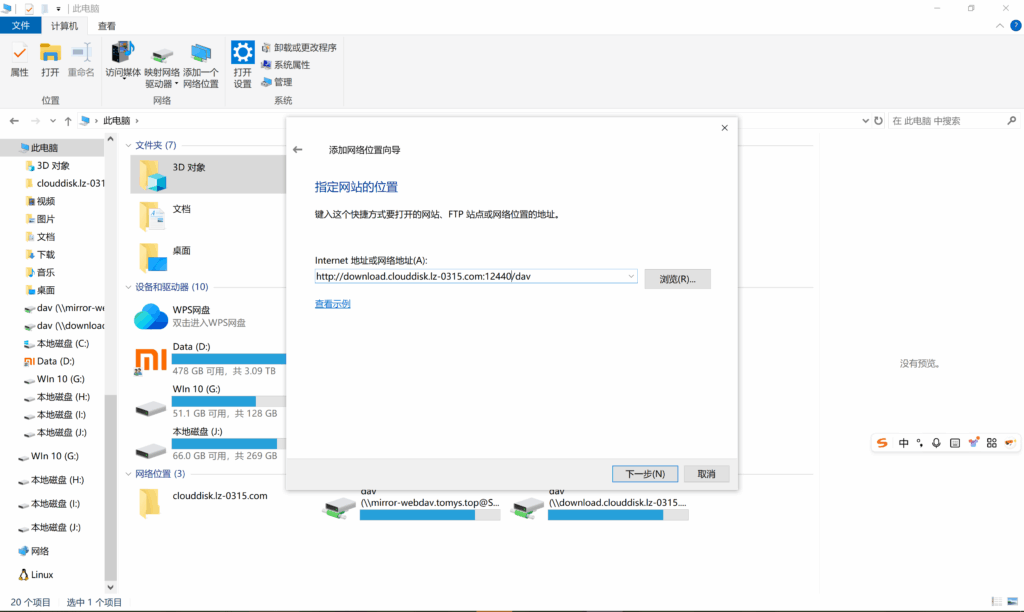Click the 属性 (Properties) ribbon icon

tap(19, 53)
